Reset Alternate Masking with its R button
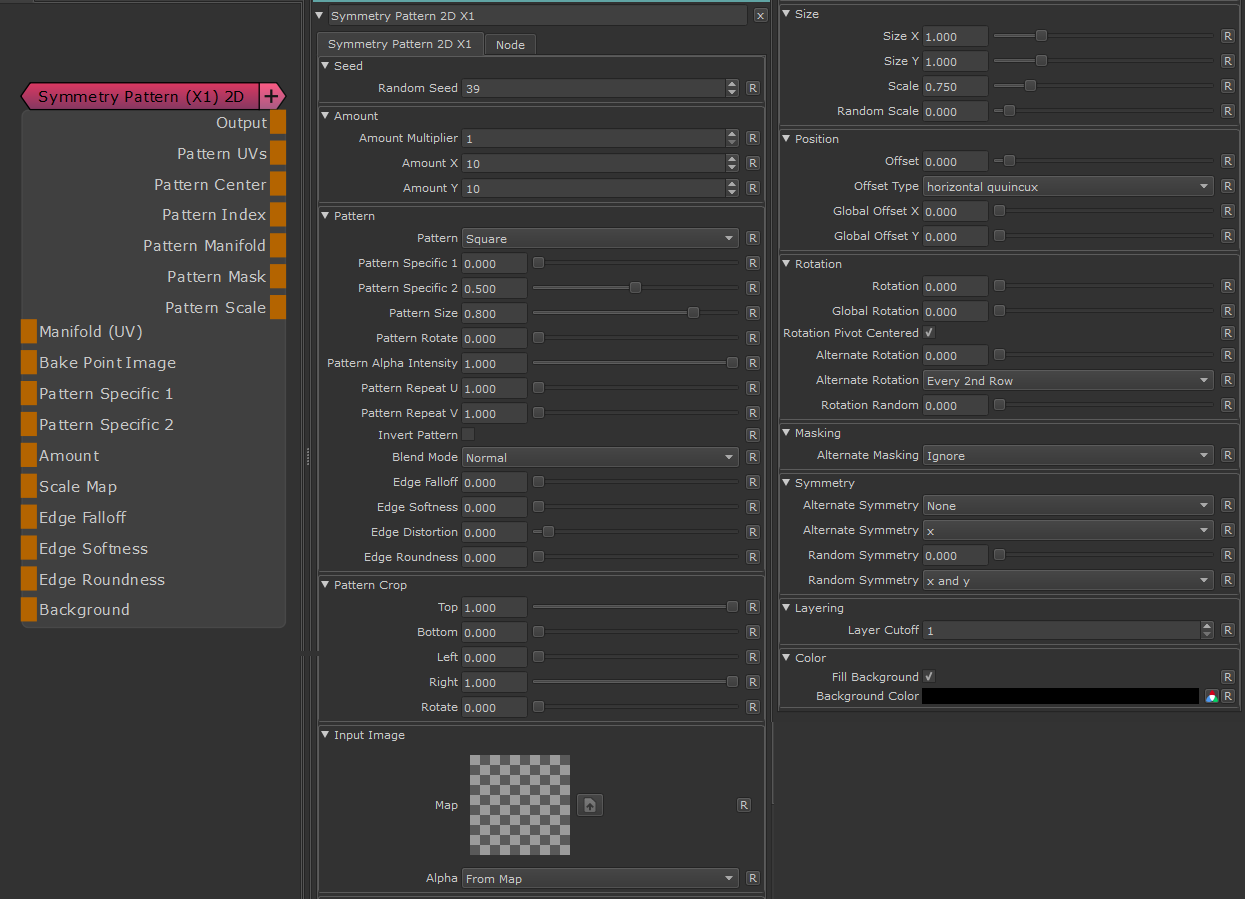The image size is (1245, 899). 1227,455
